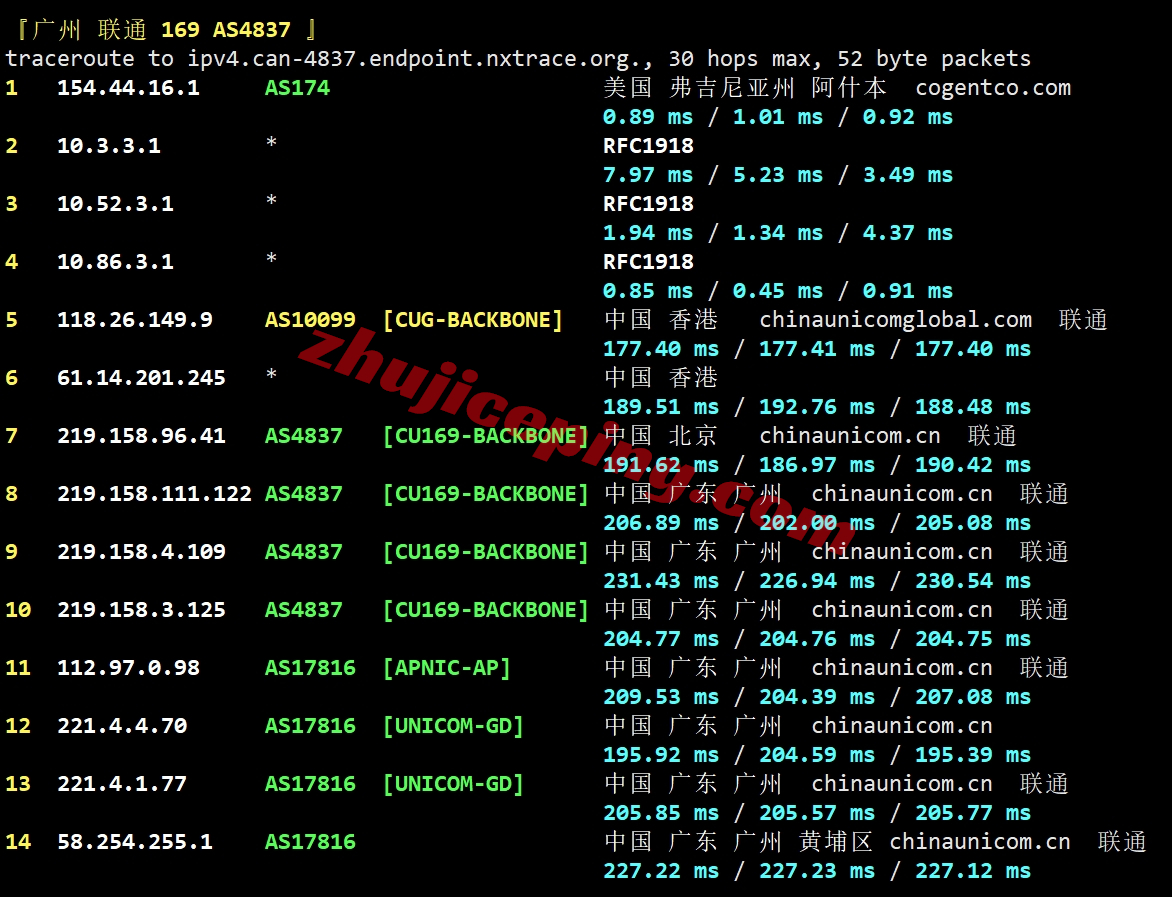The height and width of the screenshot is (897, 1172).
Task: Click the [APNIC-AP] tag
Action: point(446,668)
